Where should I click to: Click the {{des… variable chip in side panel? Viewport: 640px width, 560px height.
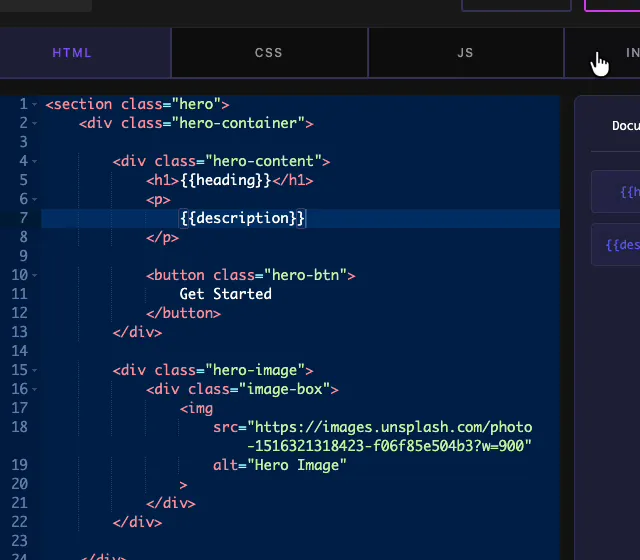click(616, 245)
